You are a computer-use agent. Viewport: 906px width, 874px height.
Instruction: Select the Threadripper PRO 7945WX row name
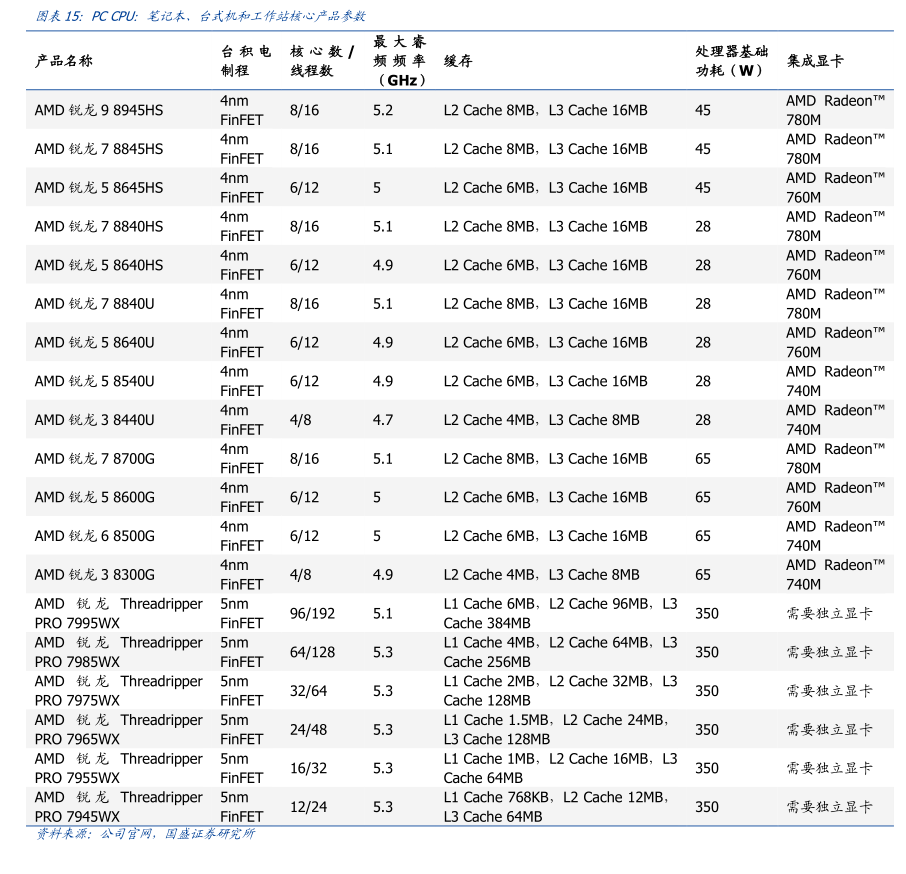[x=118, y=807]
